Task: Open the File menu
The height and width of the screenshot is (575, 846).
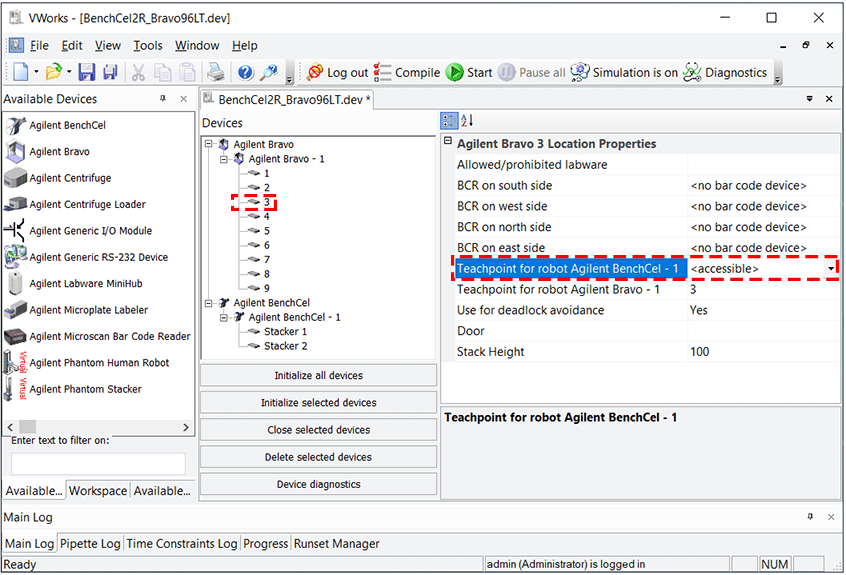Action: click(39, 46)
